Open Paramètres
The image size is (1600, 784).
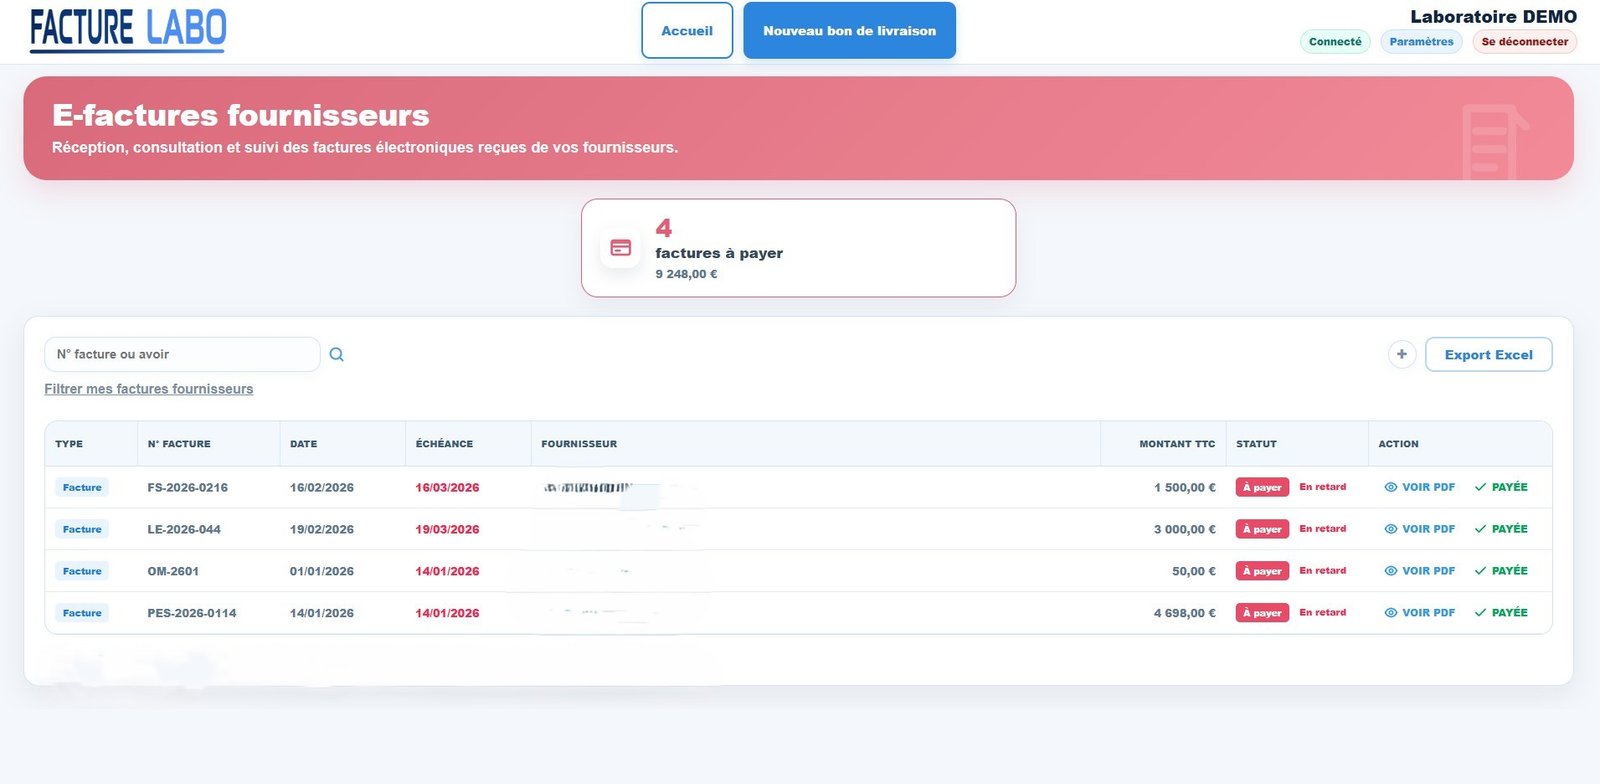tap(1421, 42)
